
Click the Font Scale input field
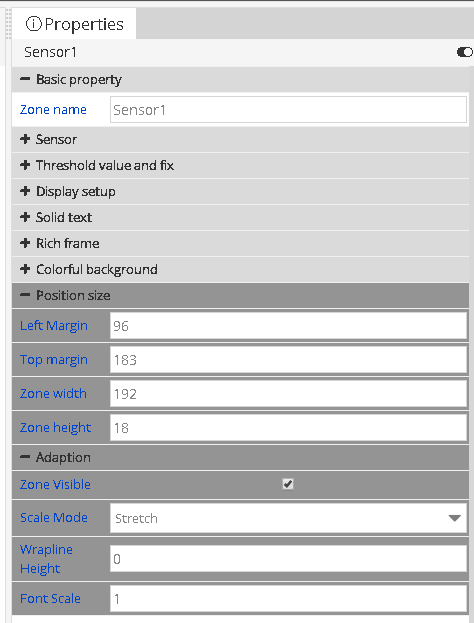(x=288, y=598)
